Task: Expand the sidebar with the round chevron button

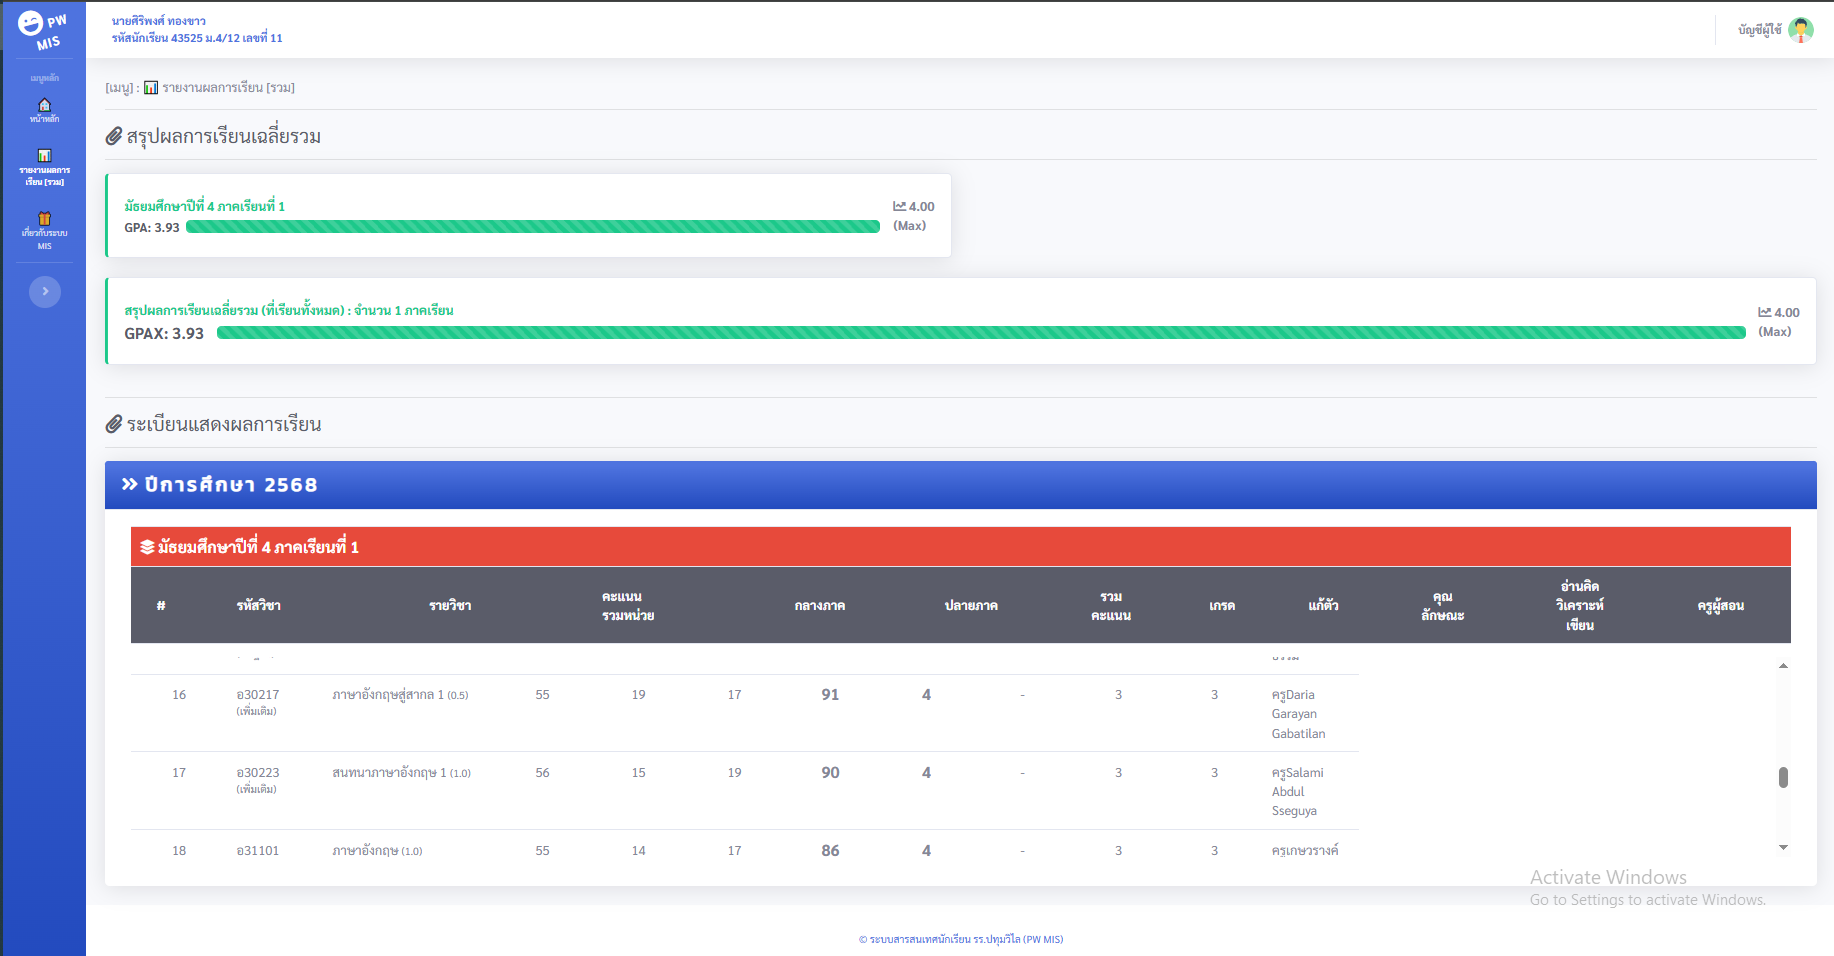Action: (45, 291)
